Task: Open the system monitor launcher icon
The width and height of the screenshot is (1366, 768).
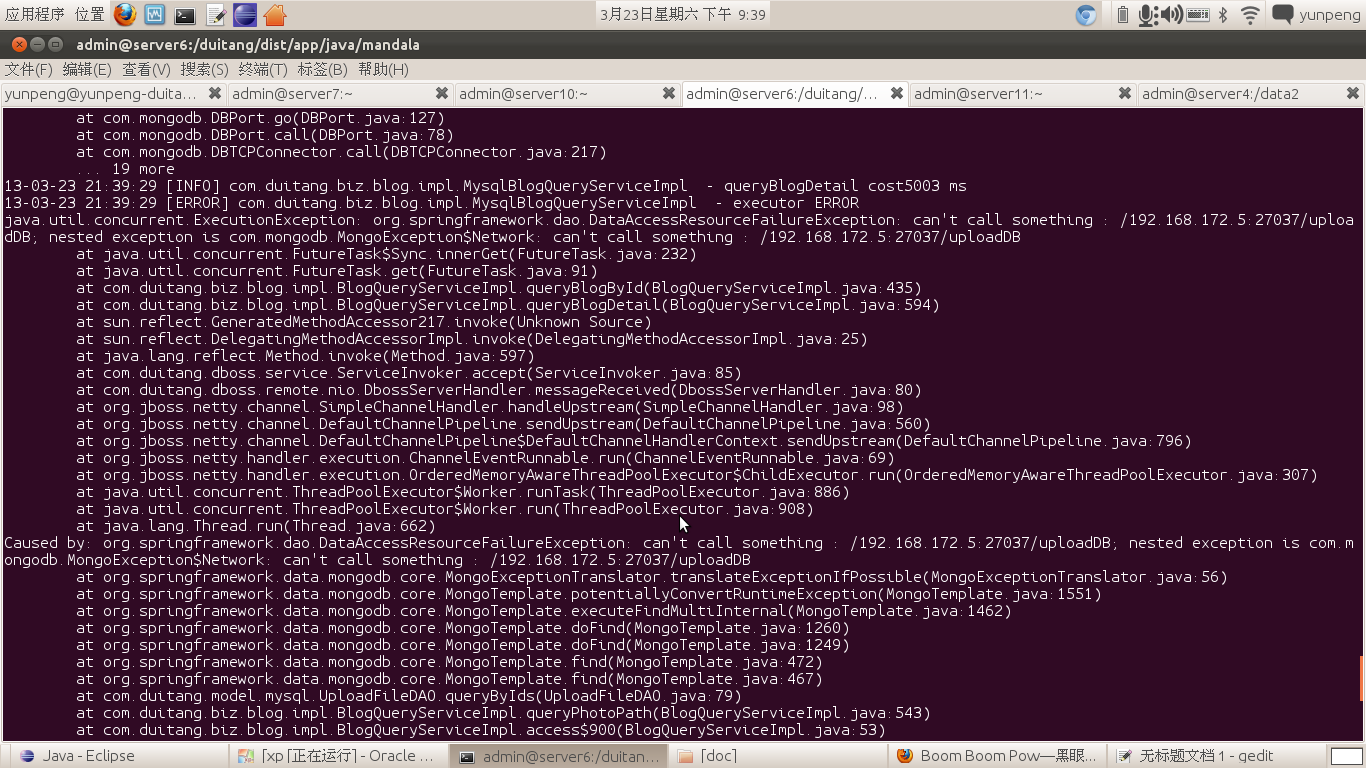Action: pyautogui.click(x=155, y=15)
